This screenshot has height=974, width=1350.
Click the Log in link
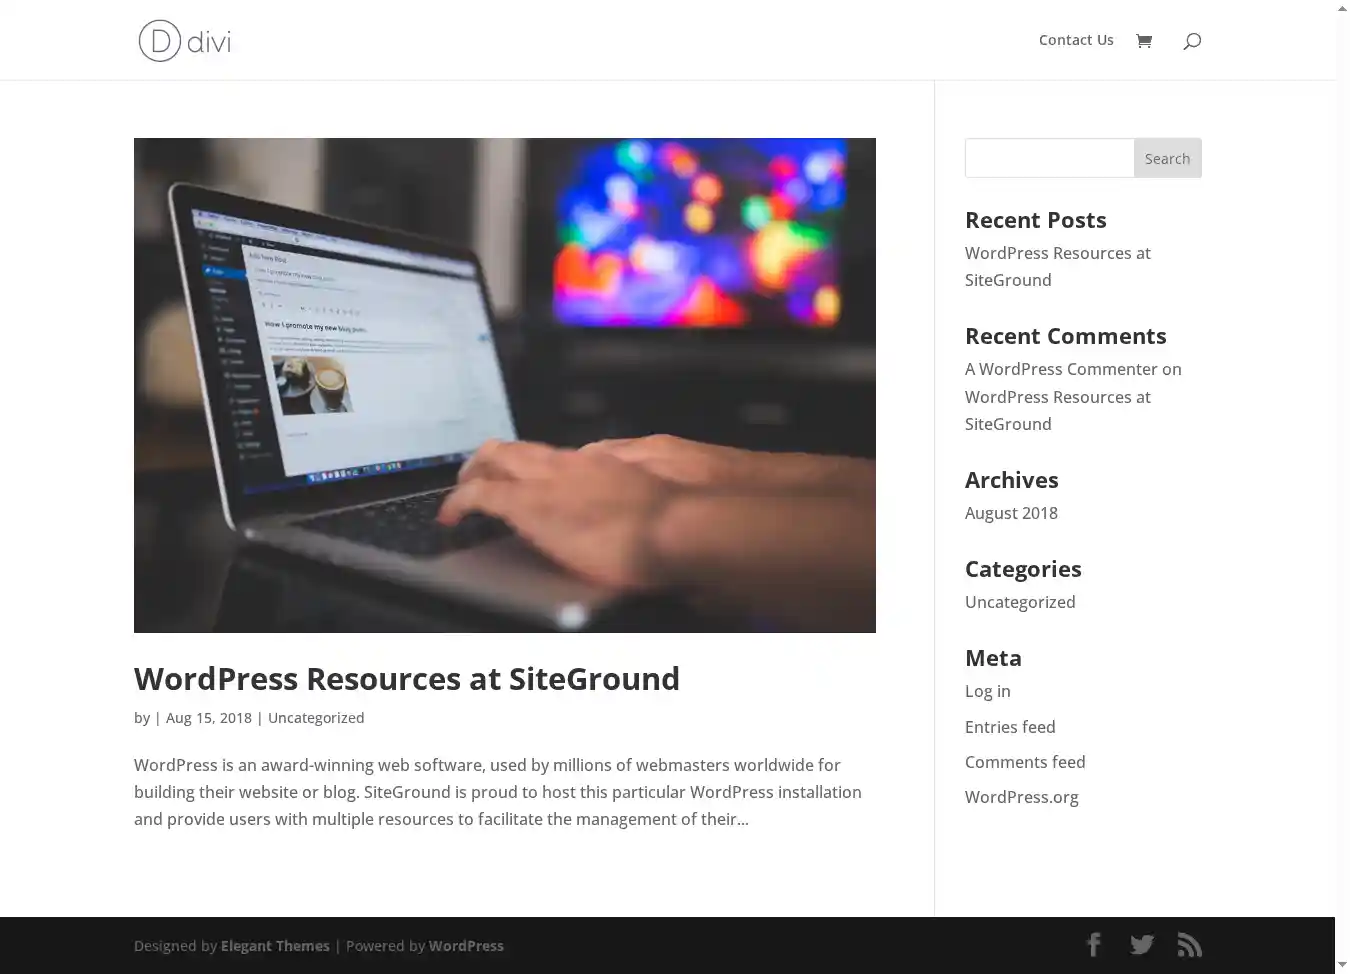click(987, 691)
